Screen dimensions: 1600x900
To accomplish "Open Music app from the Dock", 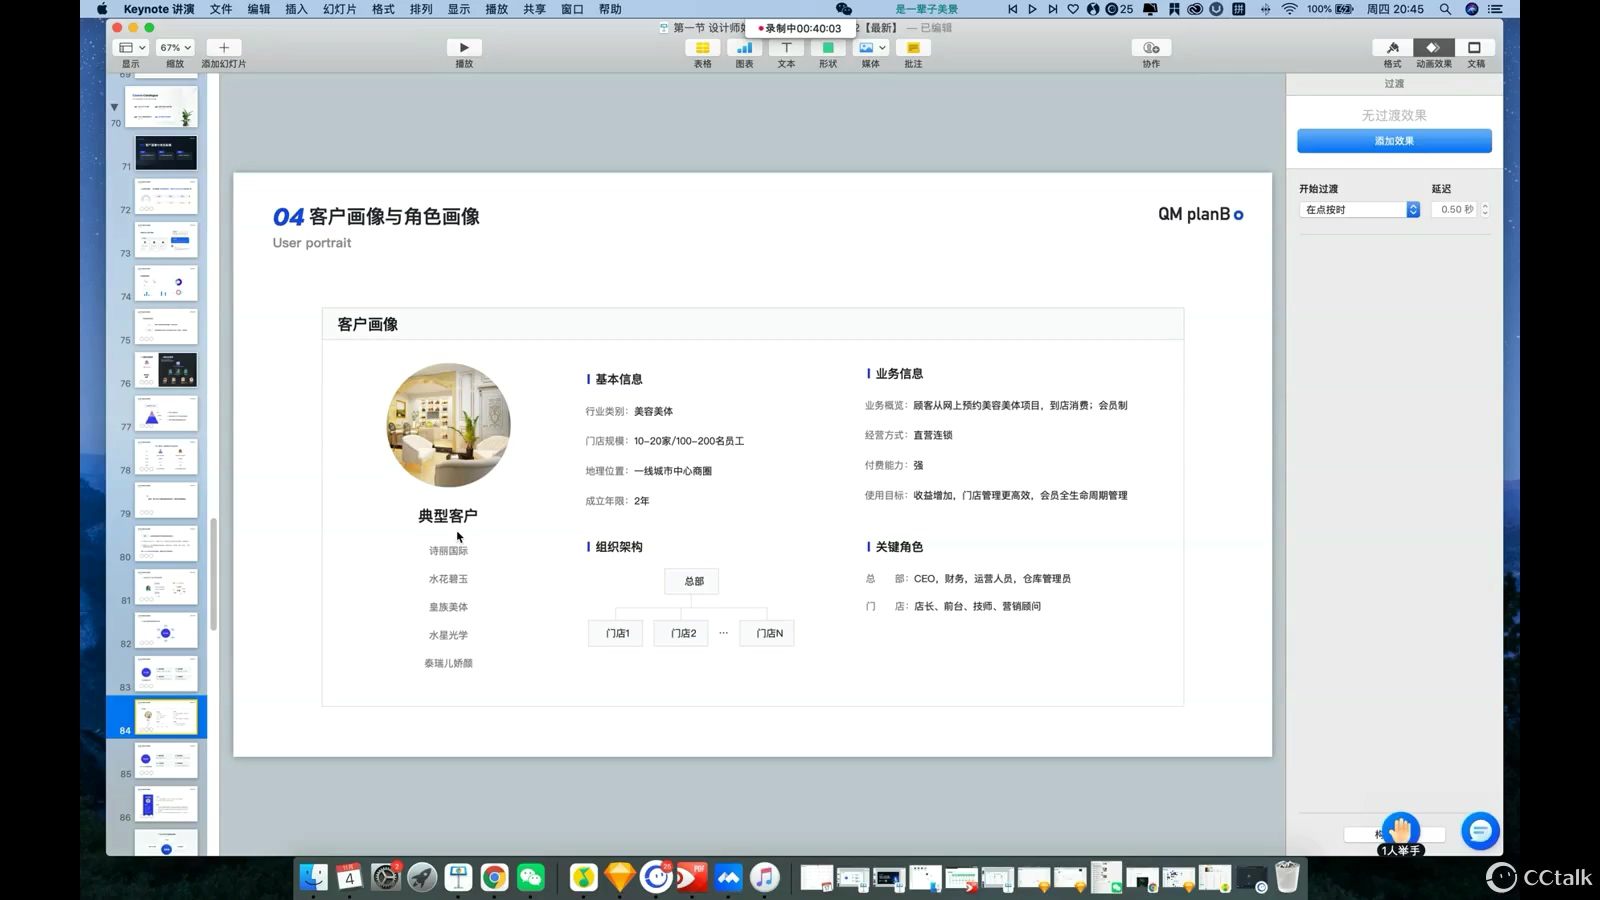I will click(x=765, y=877).
